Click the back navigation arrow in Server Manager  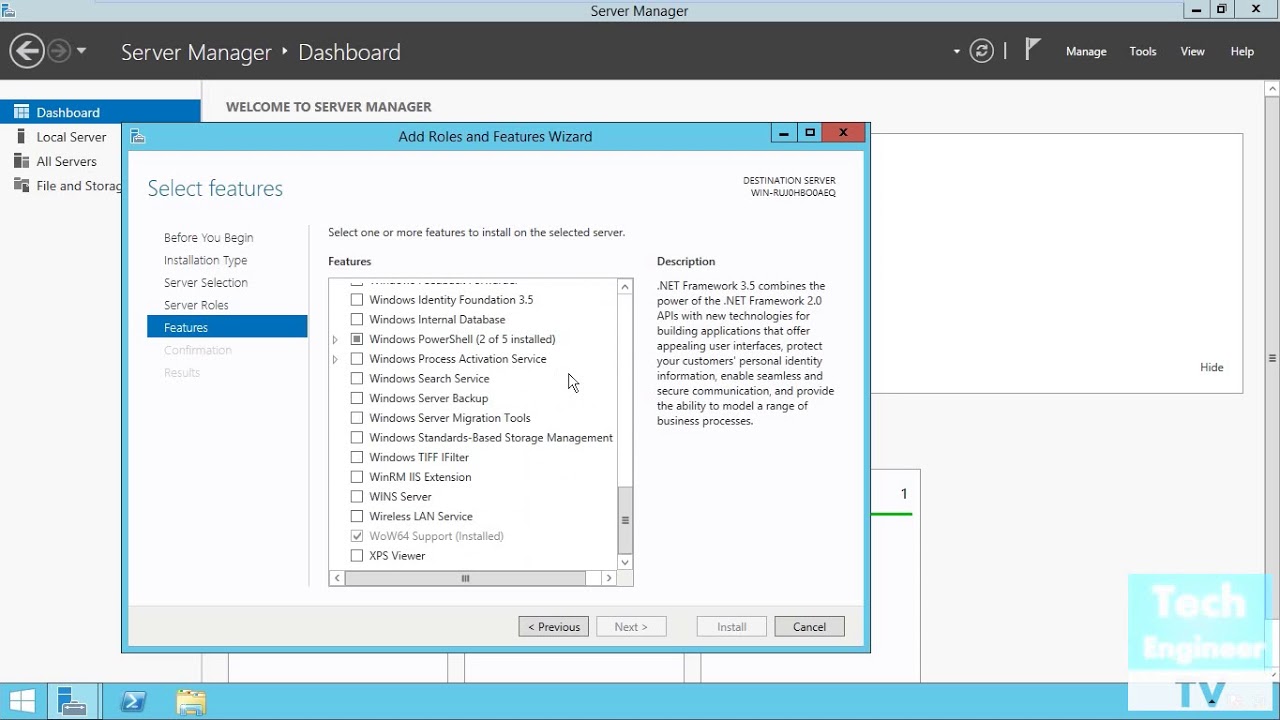point(27,51)
